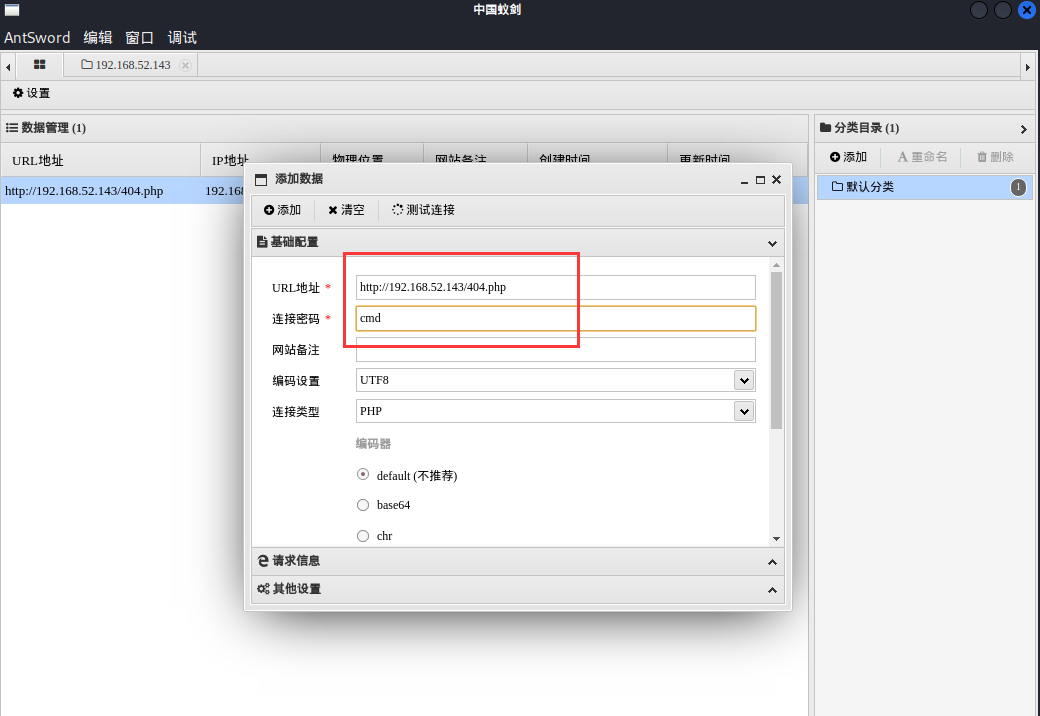Open the 调试 menu
Image resolution: width=1040 pixels, height=716 pixels.
(182, 38)
